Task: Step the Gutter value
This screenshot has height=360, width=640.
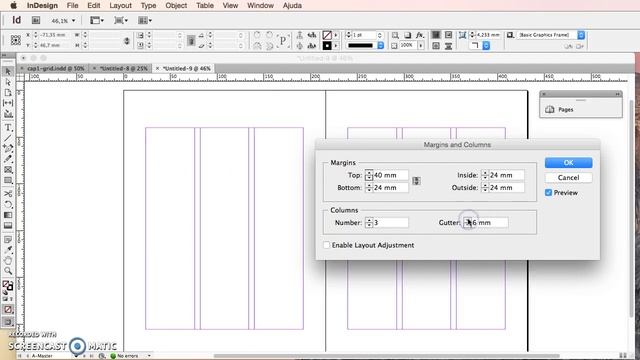Action: [468, 222]
